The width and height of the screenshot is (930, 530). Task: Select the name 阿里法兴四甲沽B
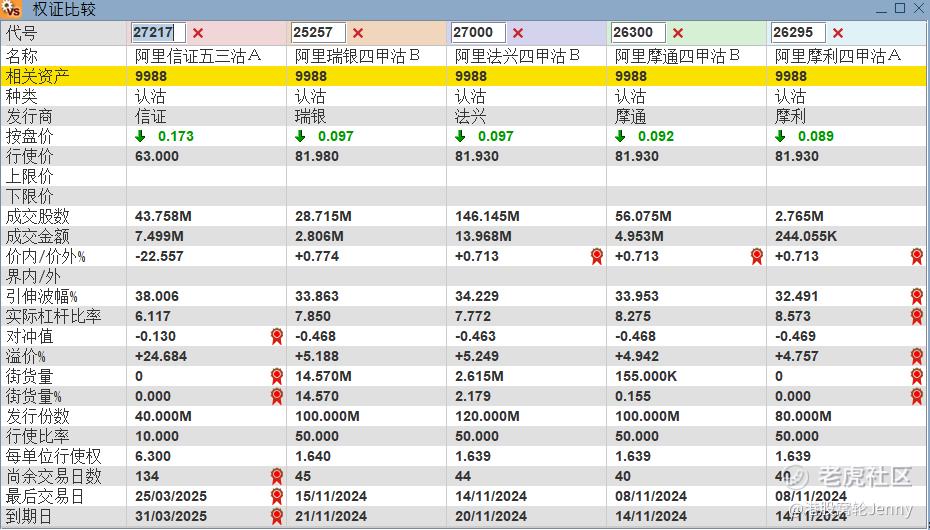click(518, 56)
